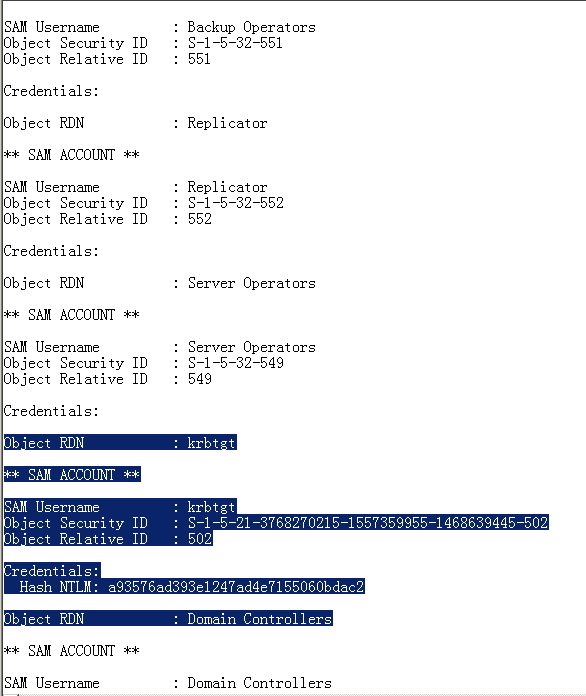This screenshot has height=696, width=586.
Task: Click the 'Backup Operators' SAM Username text
Action: (251, 27)
